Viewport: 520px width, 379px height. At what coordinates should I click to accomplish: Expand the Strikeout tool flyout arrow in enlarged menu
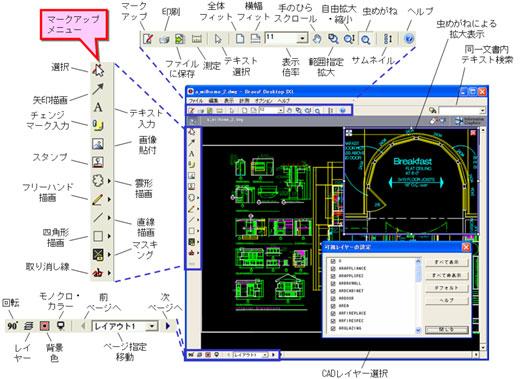click(x=109, y=273)
